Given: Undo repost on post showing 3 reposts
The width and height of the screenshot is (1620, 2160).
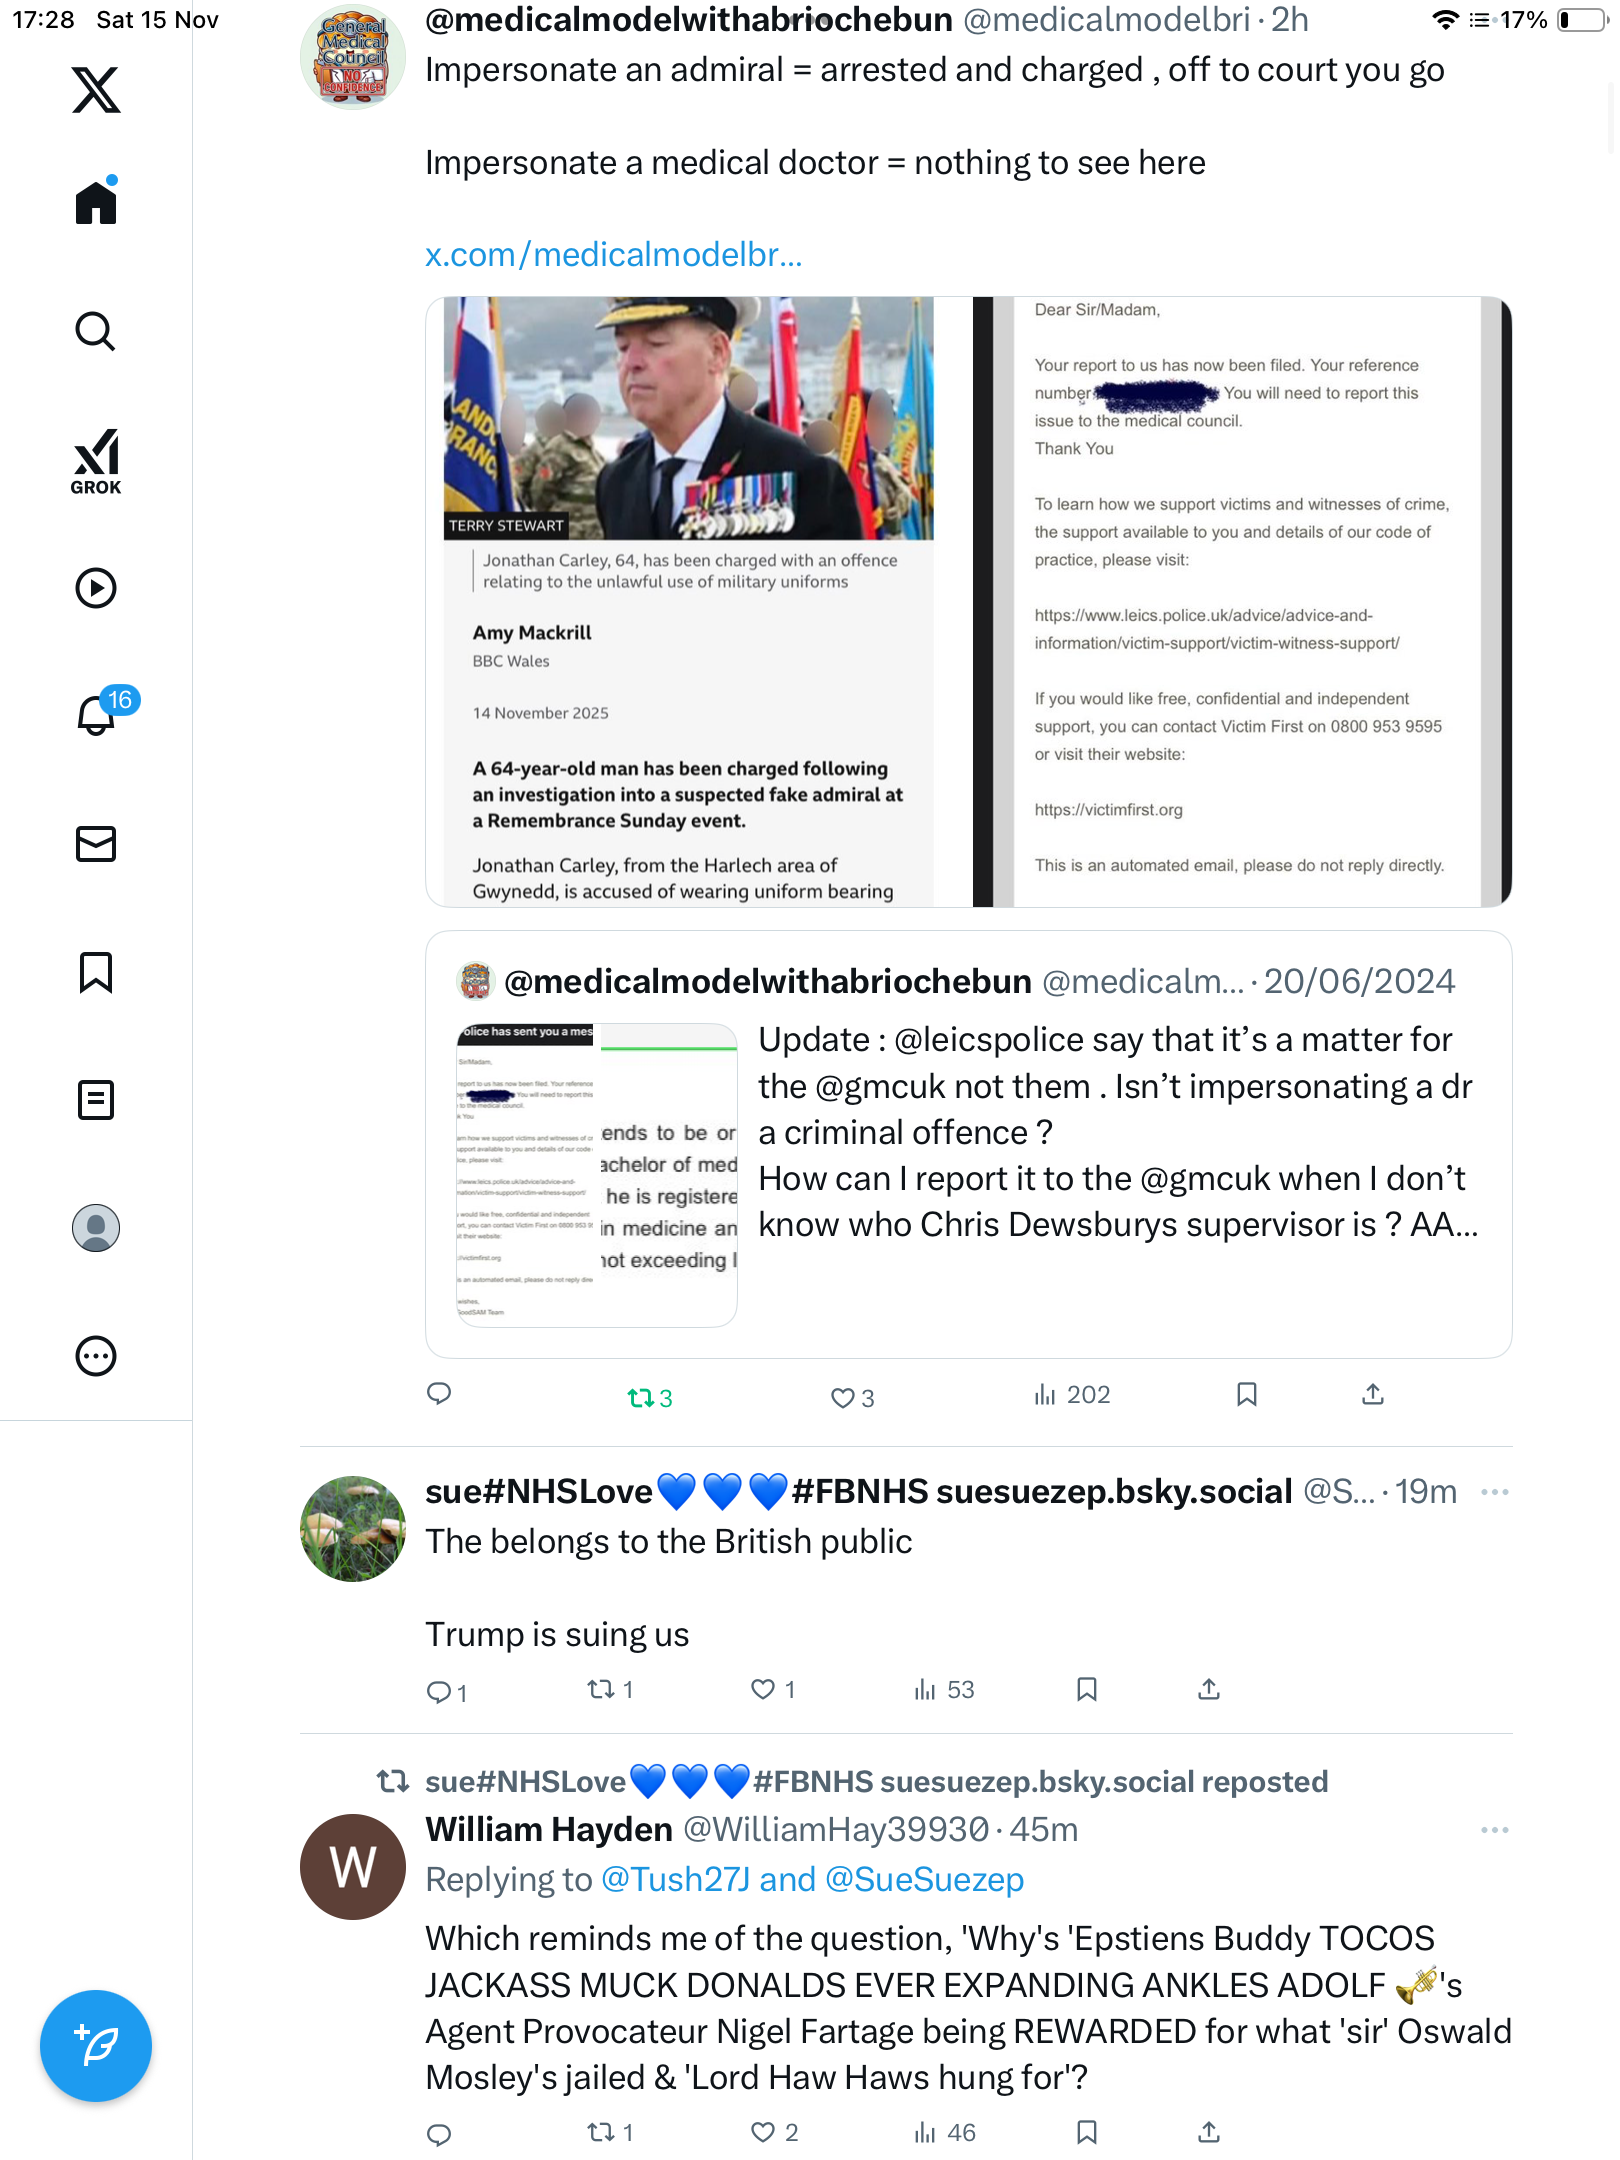Looking at the screenshot, I should tap(650, 1397).
